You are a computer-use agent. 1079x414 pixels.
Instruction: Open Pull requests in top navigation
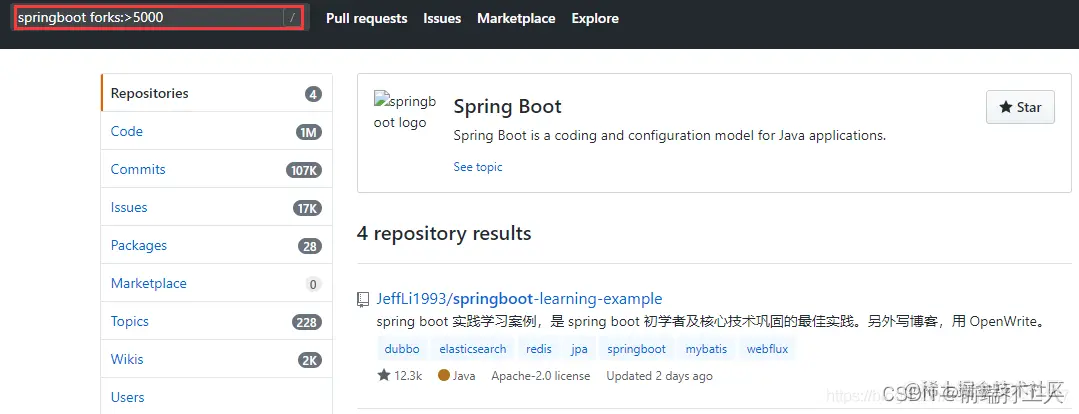[366, 19]
